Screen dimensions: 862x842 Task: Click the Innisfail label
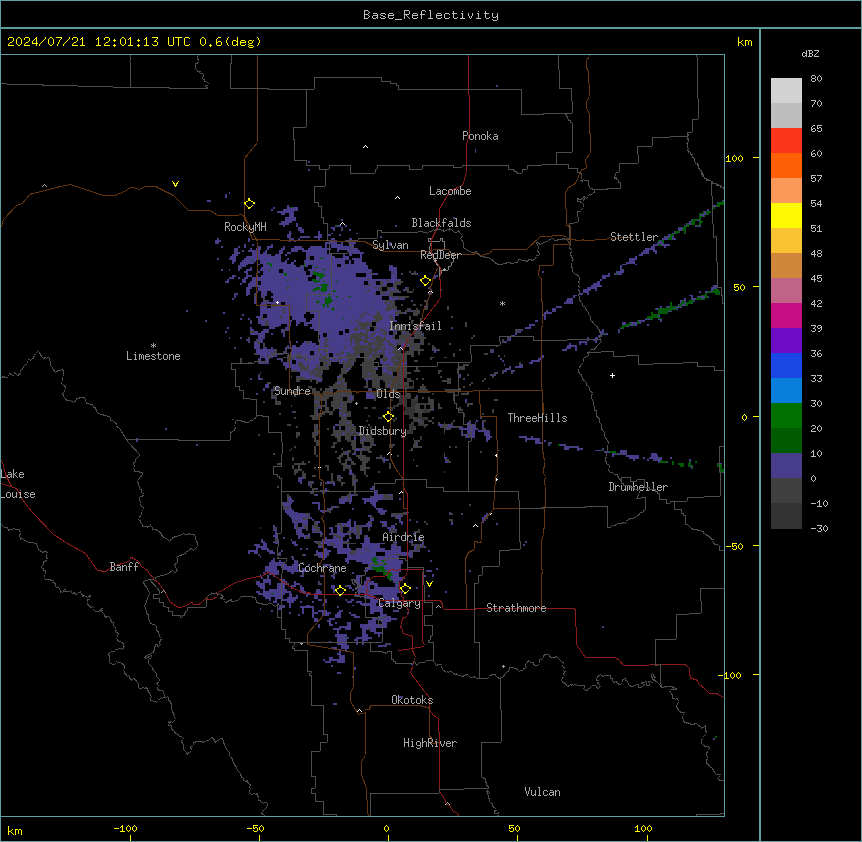click(415, 326)
